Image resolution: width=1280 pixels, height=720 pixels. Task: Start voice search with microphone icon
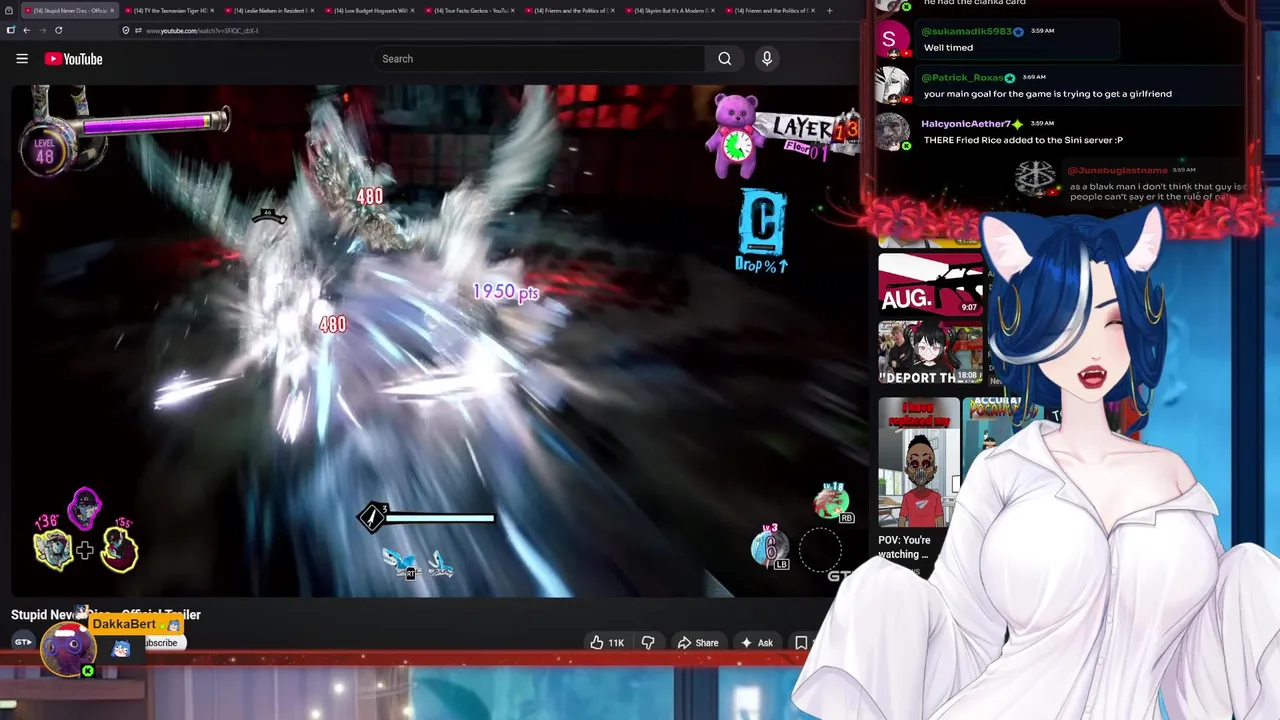coord(767,59)
